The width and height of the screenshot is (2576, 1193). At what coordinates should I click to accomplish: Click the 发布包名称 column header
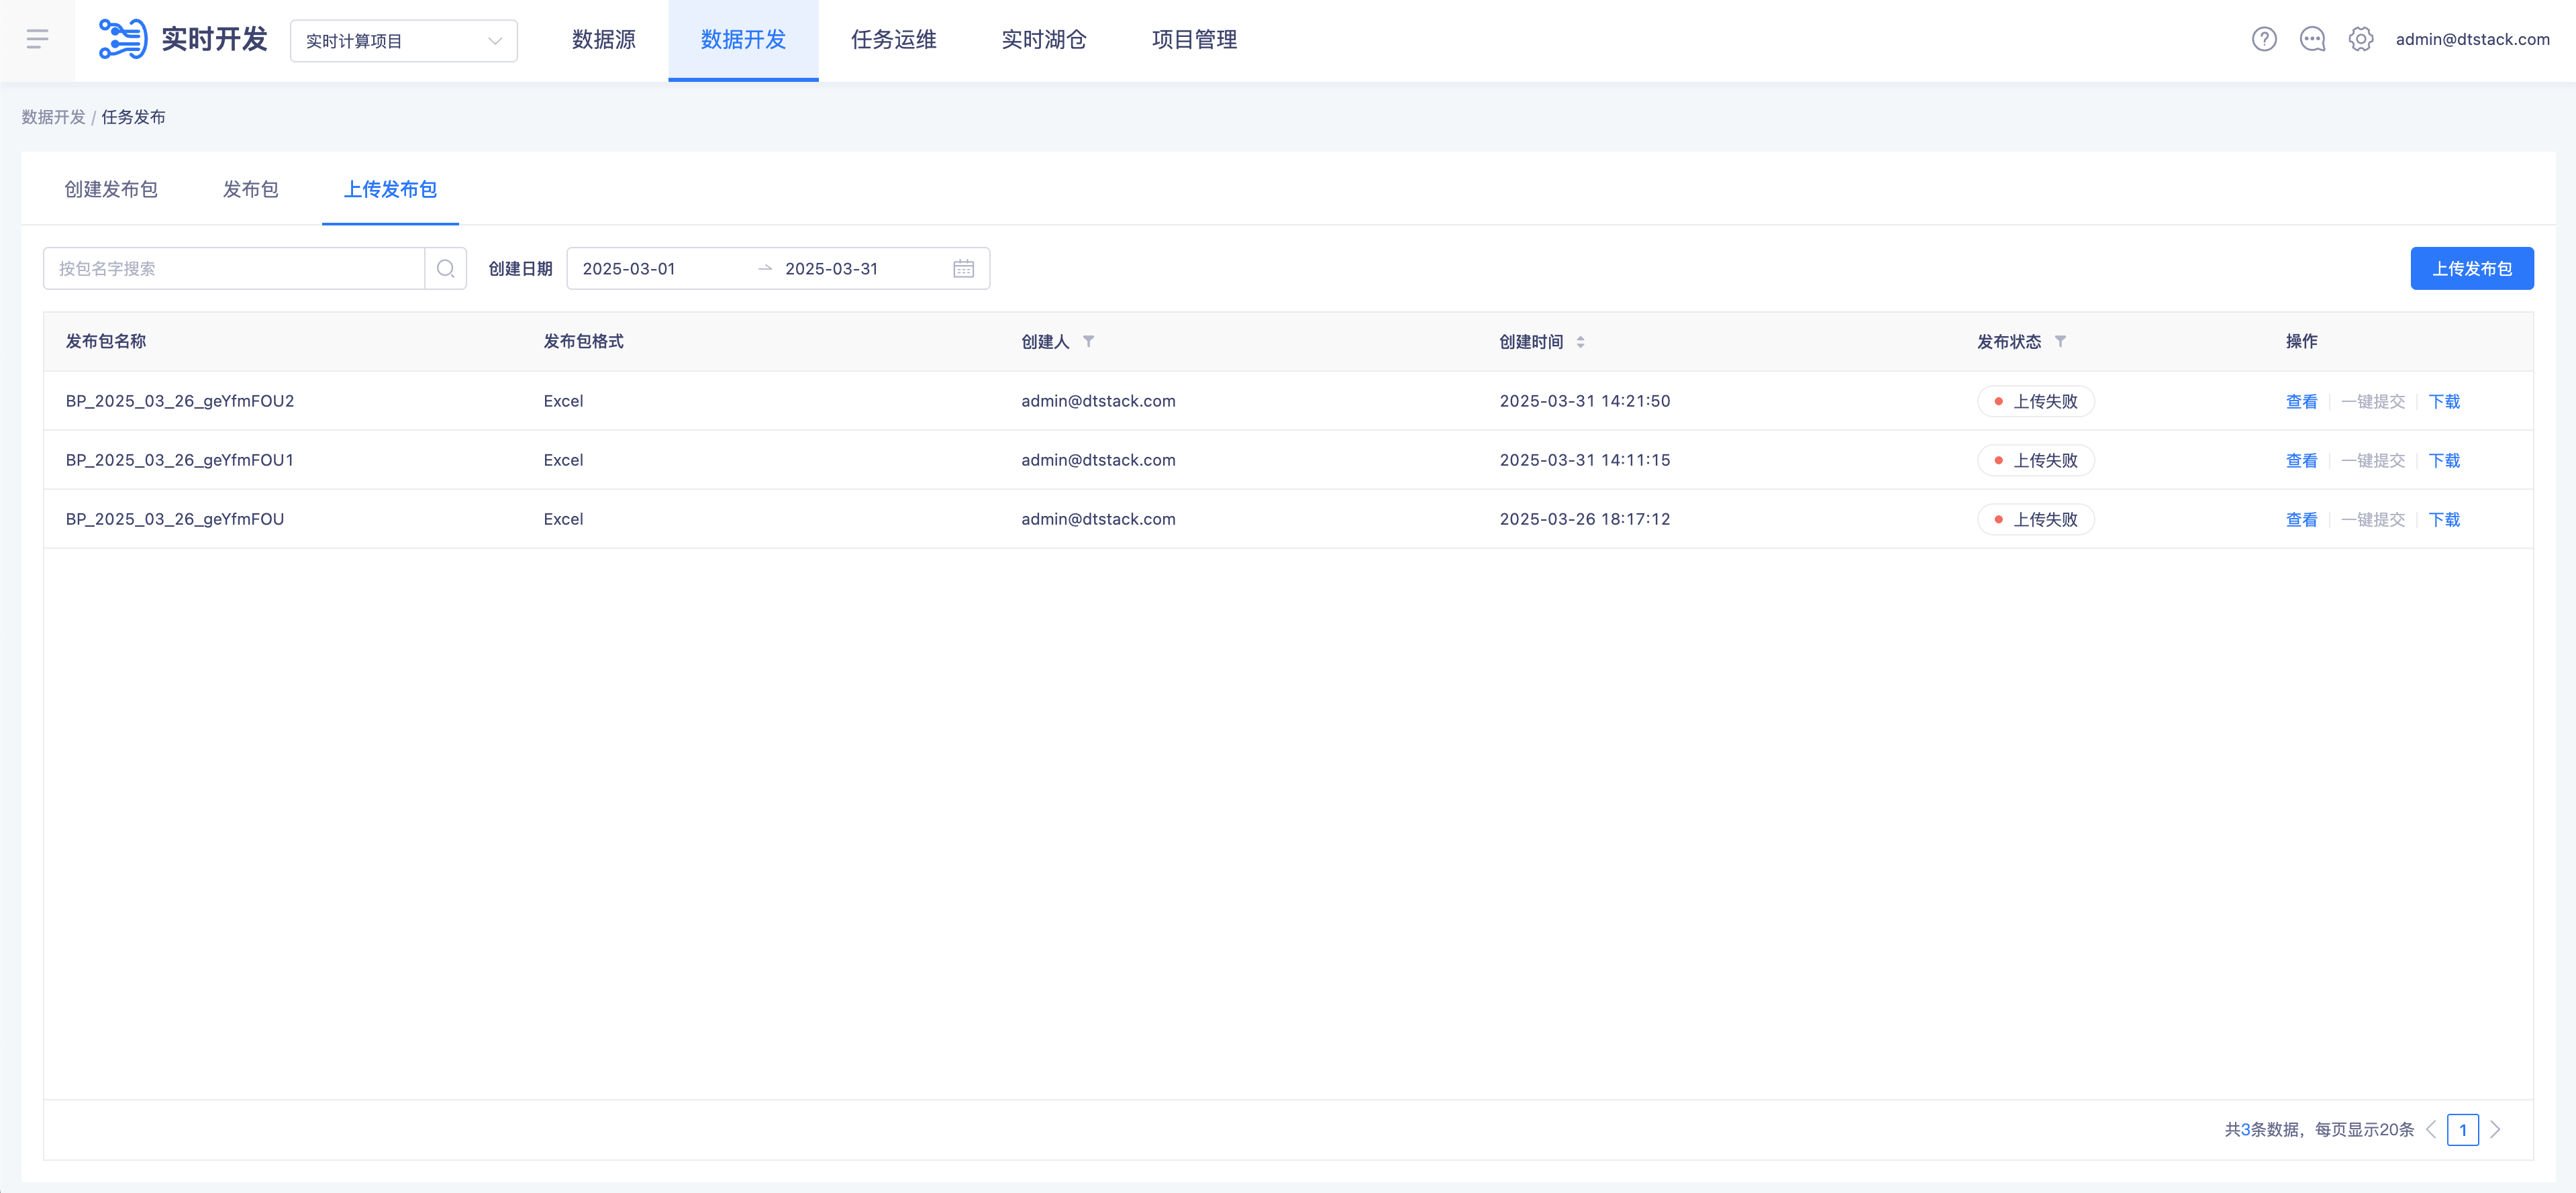106,342
